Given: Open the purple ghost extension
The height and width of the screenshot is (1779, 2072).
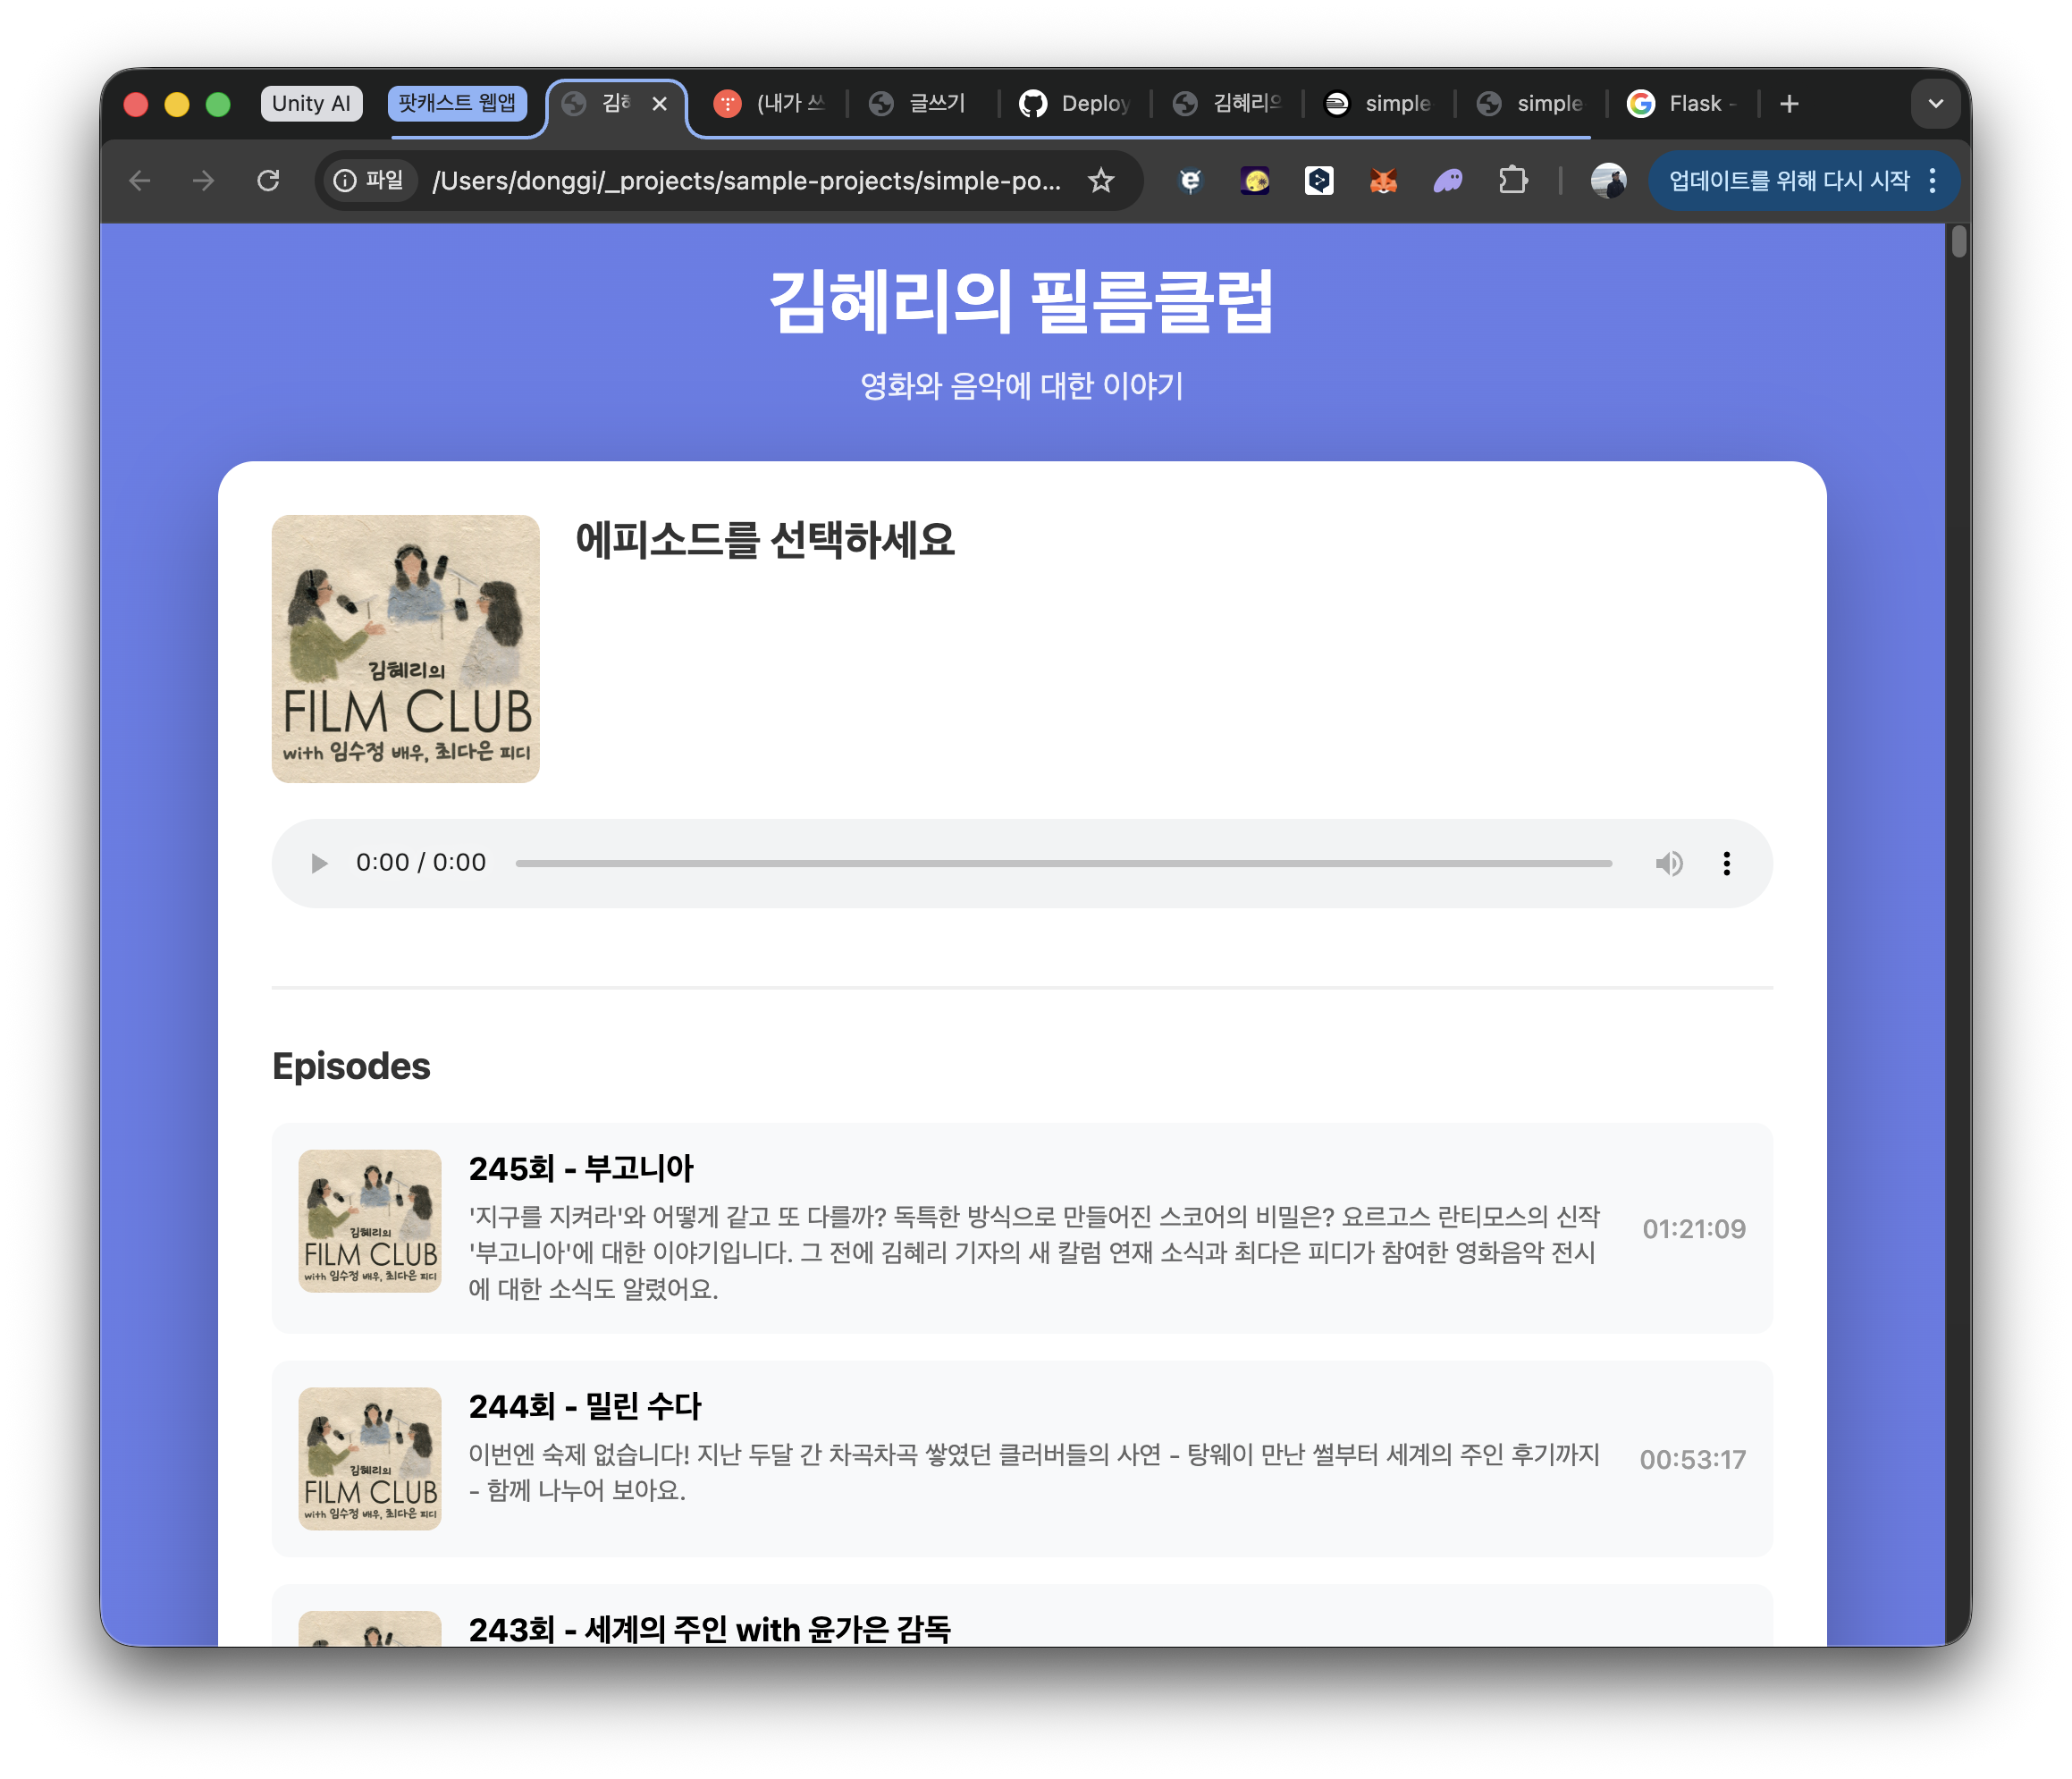Looking at the screenshot, I should point(1447,181).
